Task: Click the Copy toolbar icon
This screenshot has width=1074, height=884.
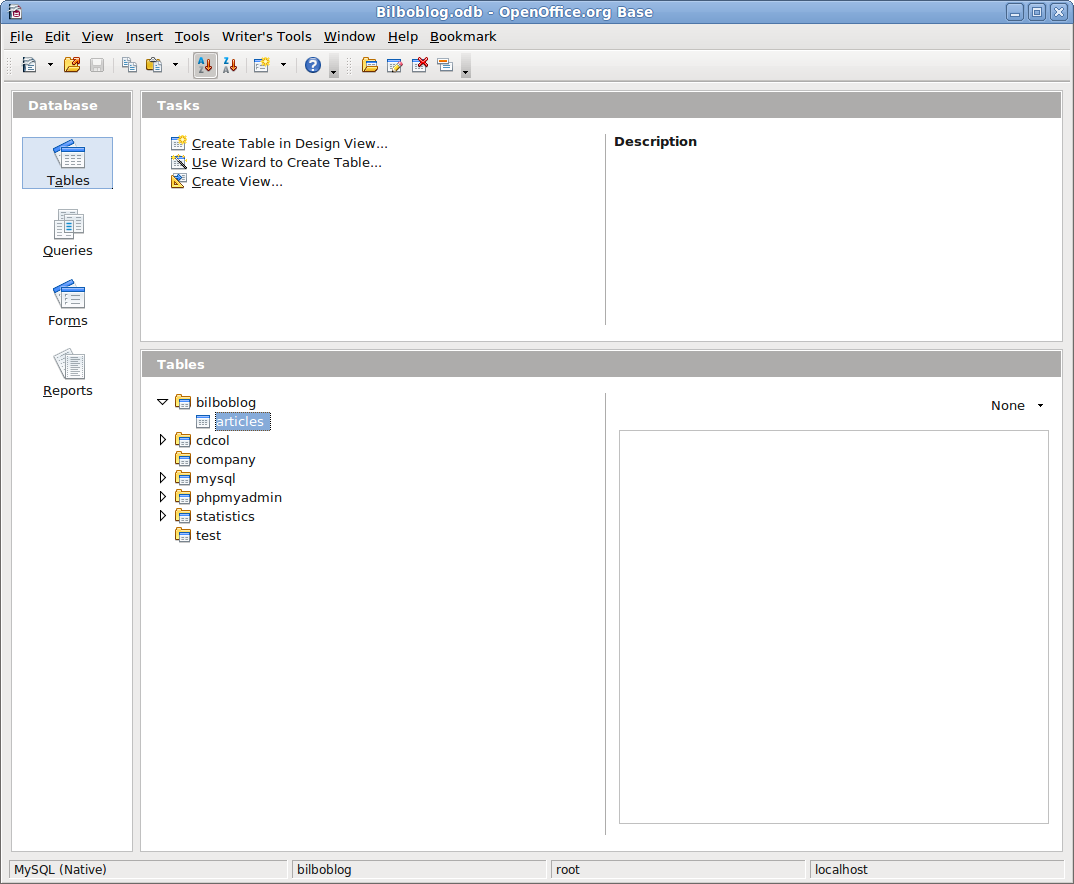Action: [129, 65]
